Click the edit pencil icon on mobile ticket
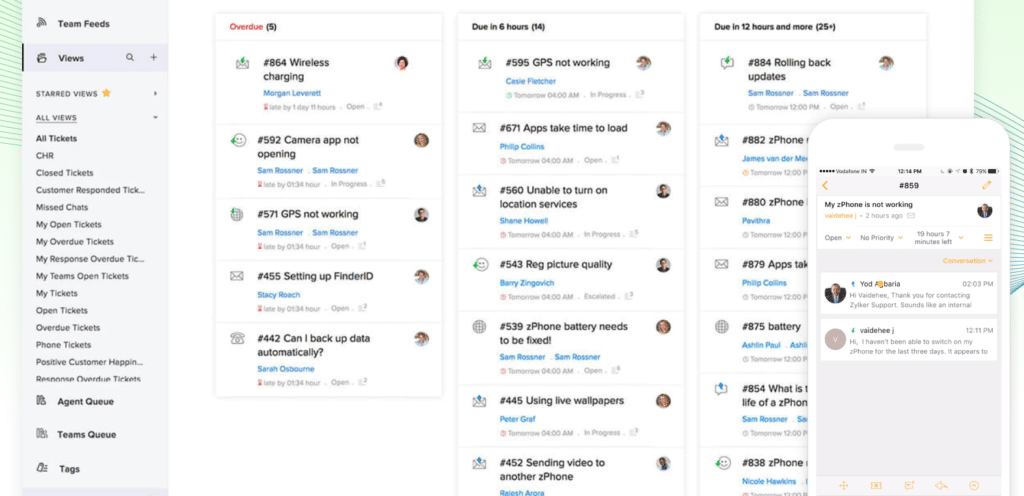 987,185
